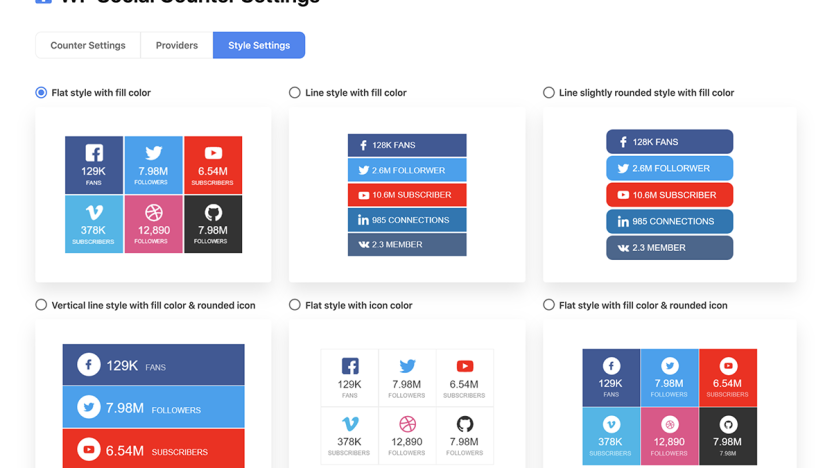Switch to the Providers tab
The width and height of the screenshot is (832, 468).
177,45
